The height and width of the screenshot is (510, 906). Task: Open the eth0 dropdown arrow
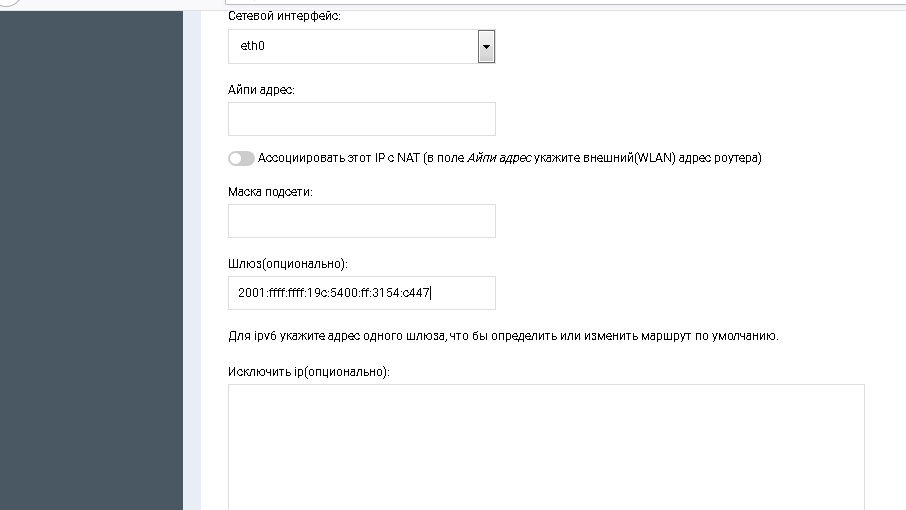click(x=486, y=46)
